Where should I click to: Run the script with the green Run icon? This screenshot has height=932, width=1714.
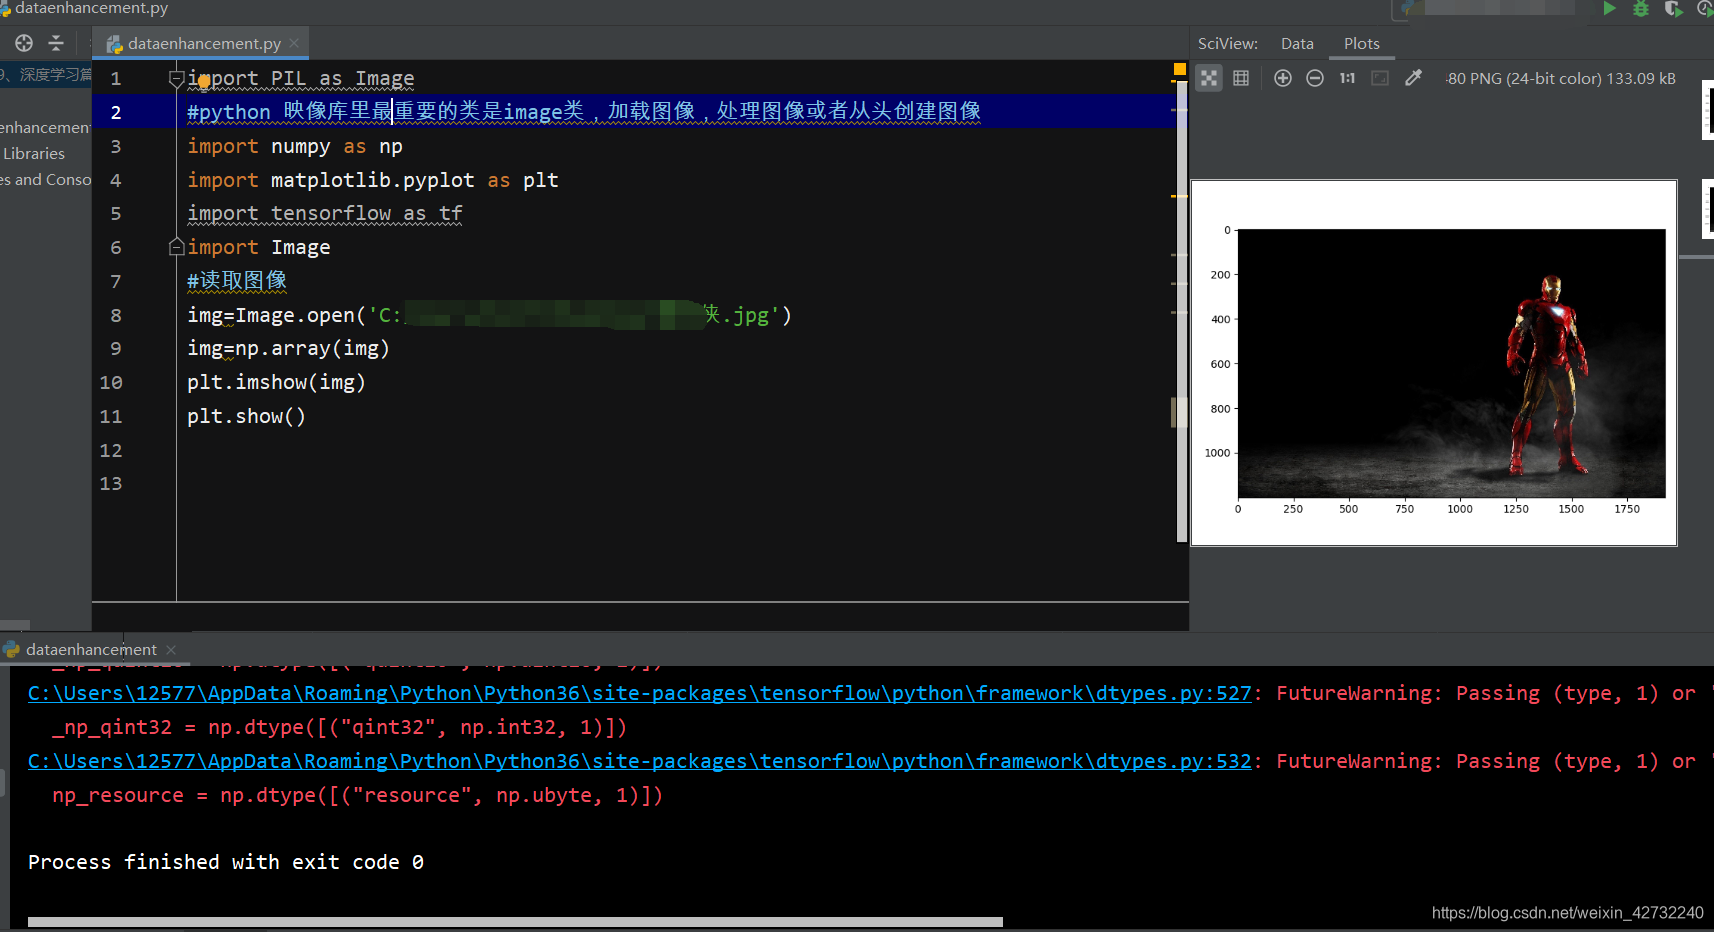pos(1610,9)
